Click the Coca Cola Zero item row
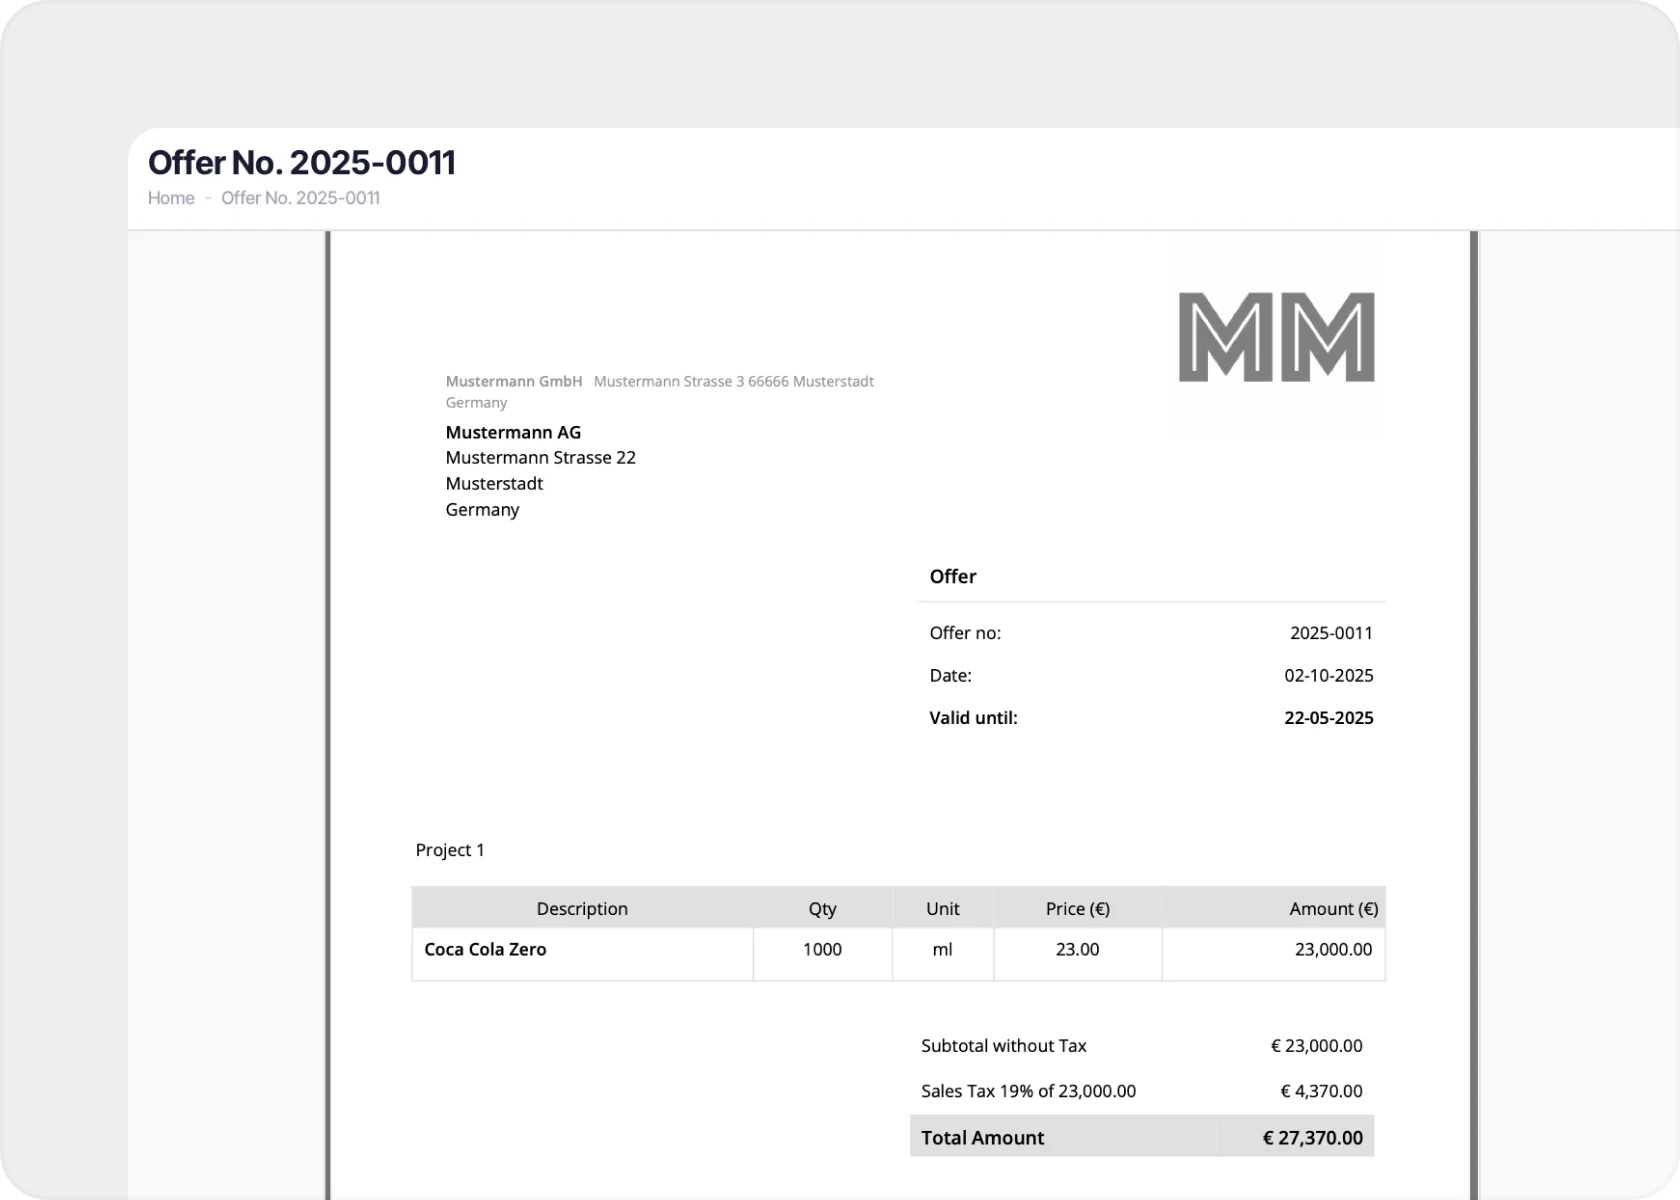The height and width of the screenshot is (1200, 1680). coord(898,954)
